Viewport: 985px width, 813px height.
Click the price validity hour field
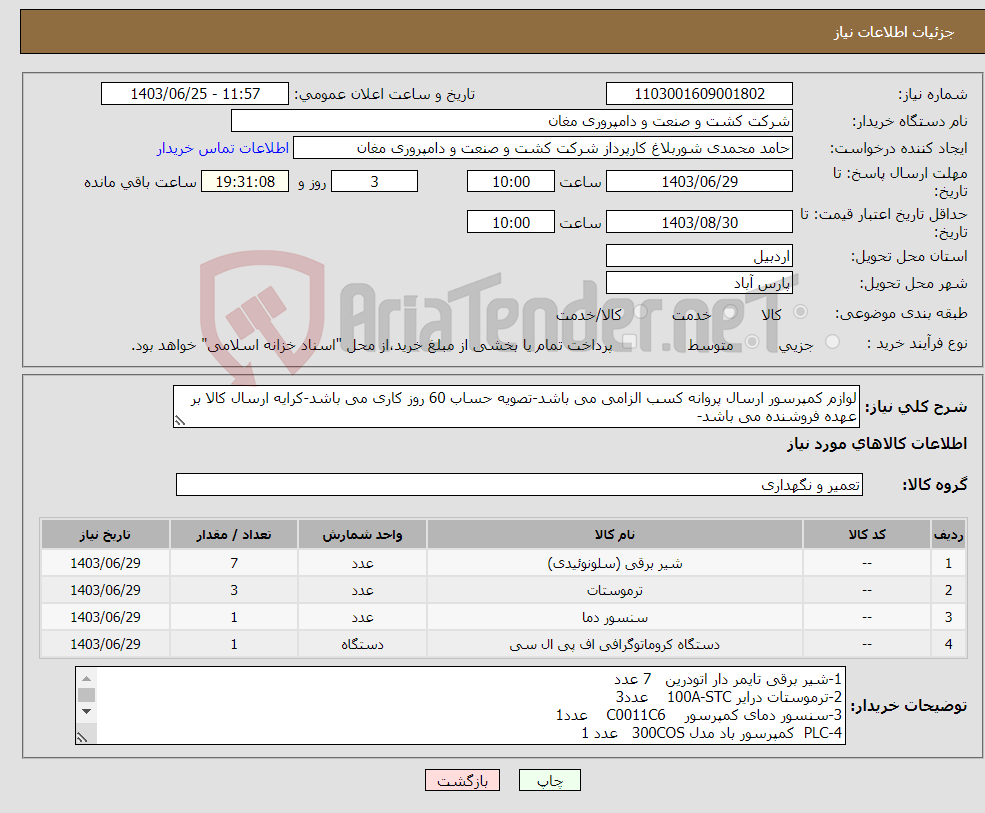click(x=511, y=222)
